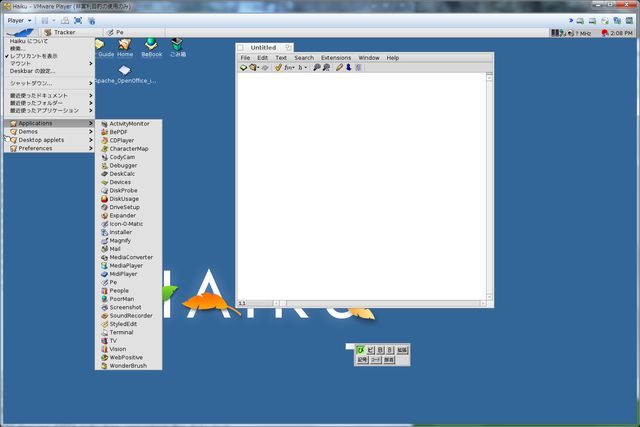Click the vertical scrollbar in Pe window
The height and width of the screenshot is (427, 640).
pyautogui.click(x=489, y=187)
